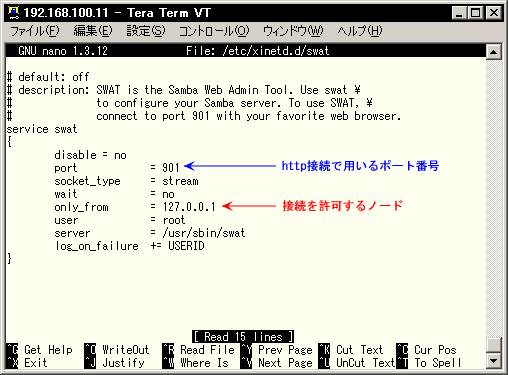Click the value 'stream'

(180, 181)
